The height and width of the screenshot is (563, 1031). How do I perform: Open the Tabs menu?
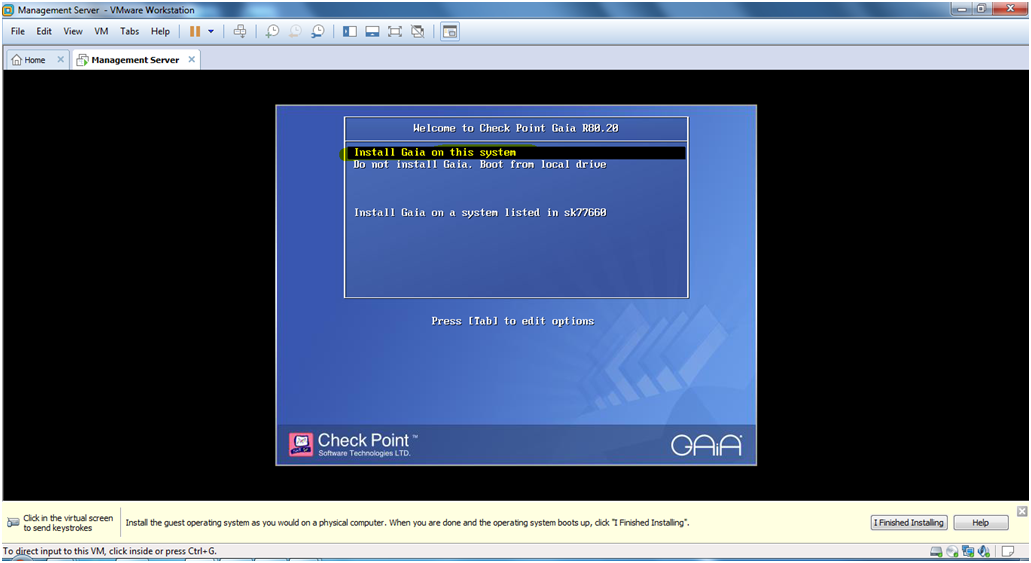(130, 32)
